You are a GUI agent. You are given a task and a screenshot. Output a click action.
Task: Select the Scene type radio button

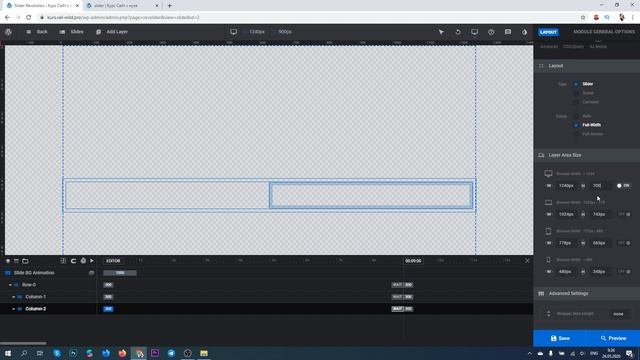(576, 93)
